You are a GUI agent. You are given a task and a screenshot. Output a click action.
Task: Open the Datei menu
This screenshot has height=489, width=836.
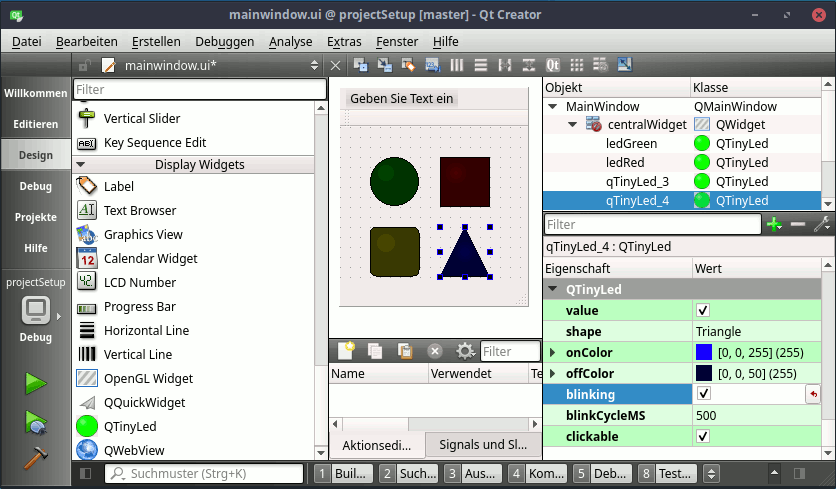click(x=26, y=42)
